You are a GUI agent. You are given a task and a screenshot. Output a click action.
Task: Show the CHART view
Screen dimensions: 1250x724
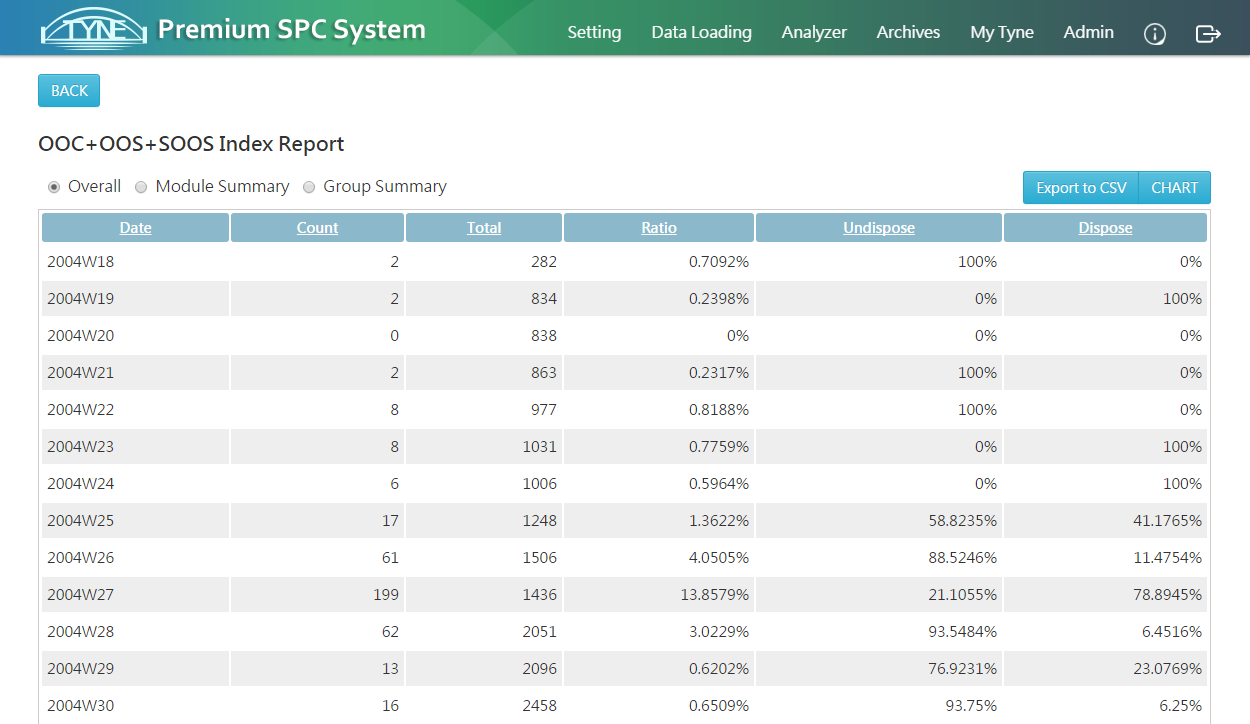point(1174,188)
